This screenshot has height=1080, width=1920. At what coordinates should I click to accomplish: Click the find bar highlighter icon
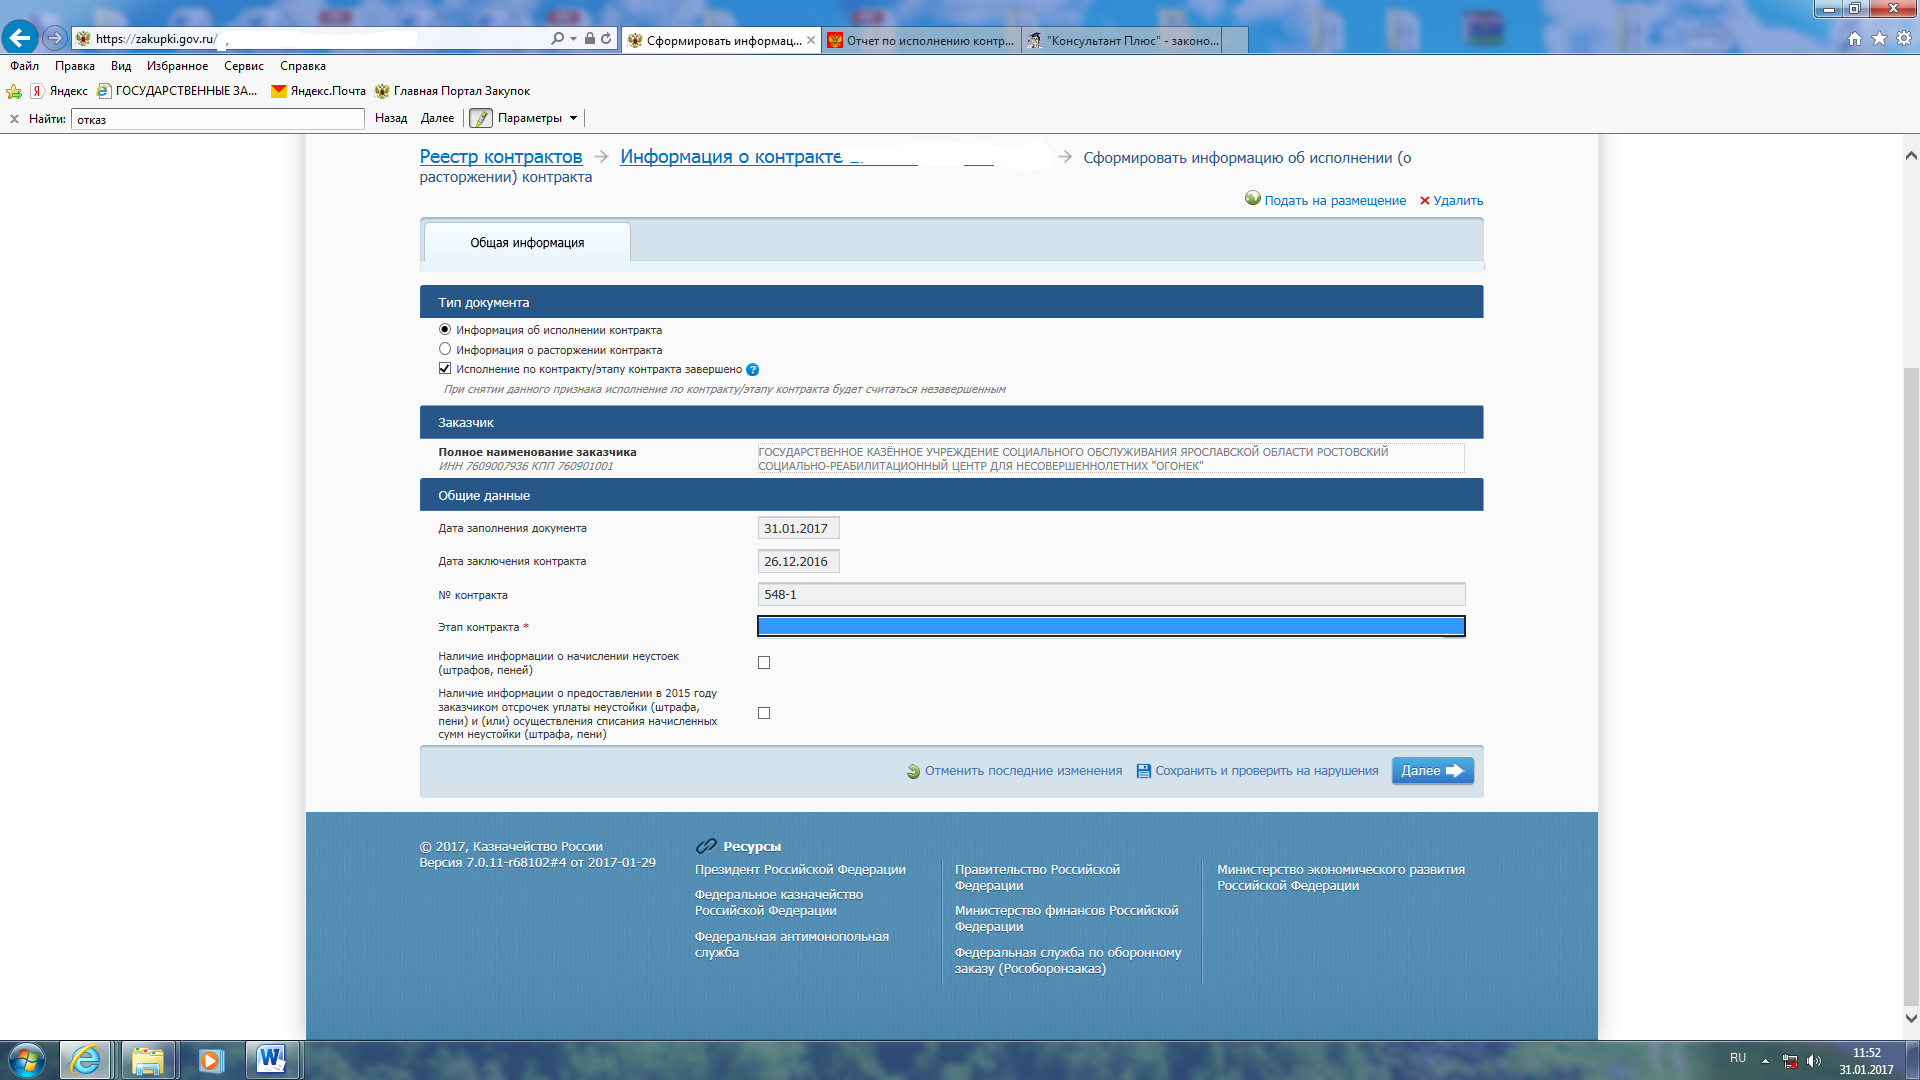pos(481,118)
